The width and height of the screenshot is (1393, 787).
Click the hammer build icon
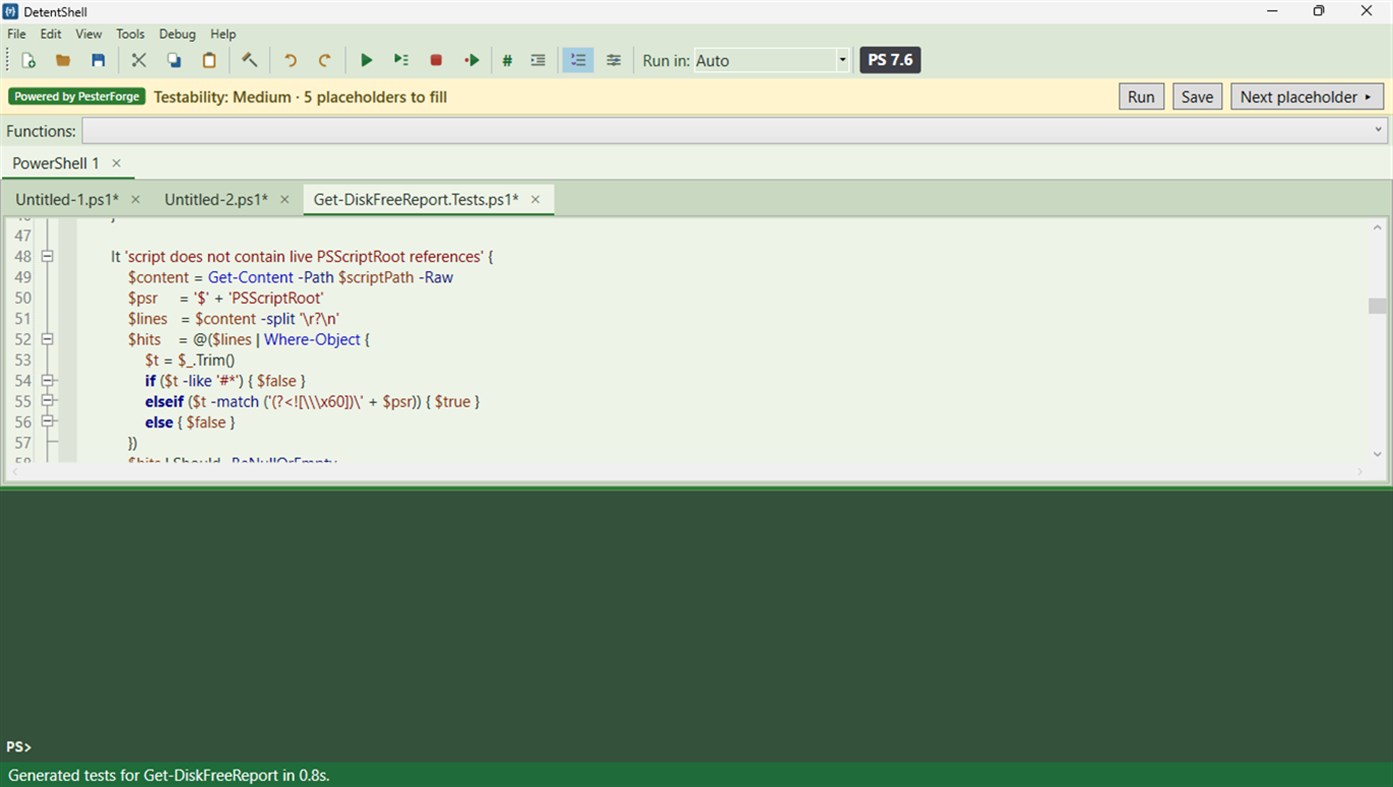pyautogui.click(x=250, y=60)
